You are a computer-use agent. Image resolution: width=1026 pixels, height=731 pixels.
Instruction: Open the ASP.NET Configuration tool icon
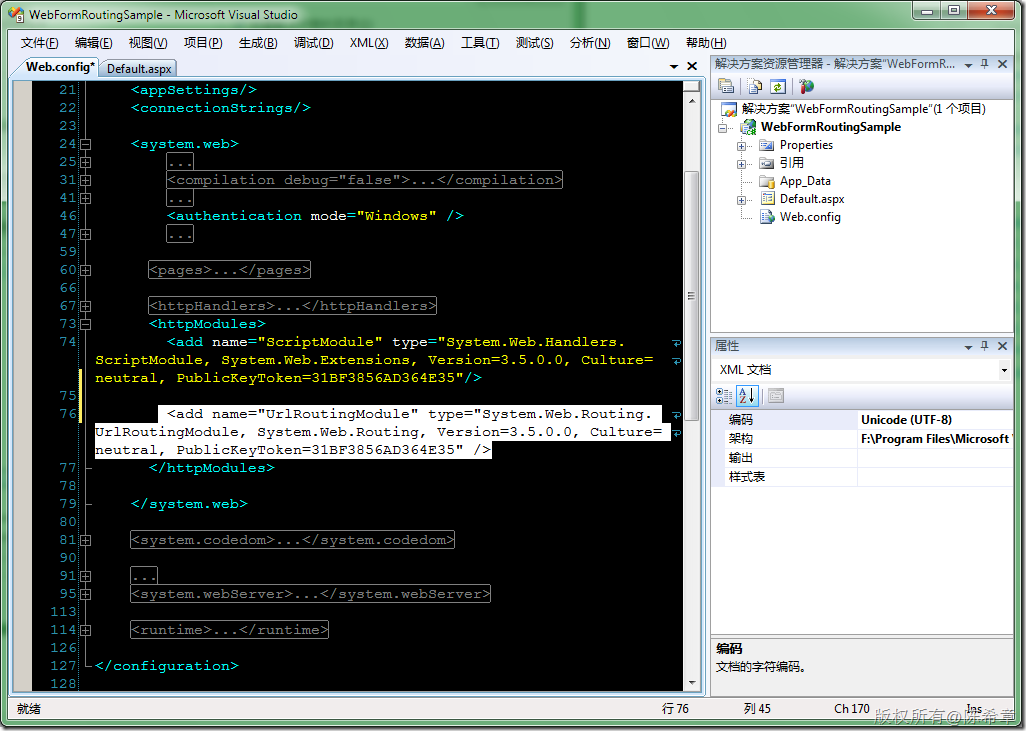(x=806, y=86)
